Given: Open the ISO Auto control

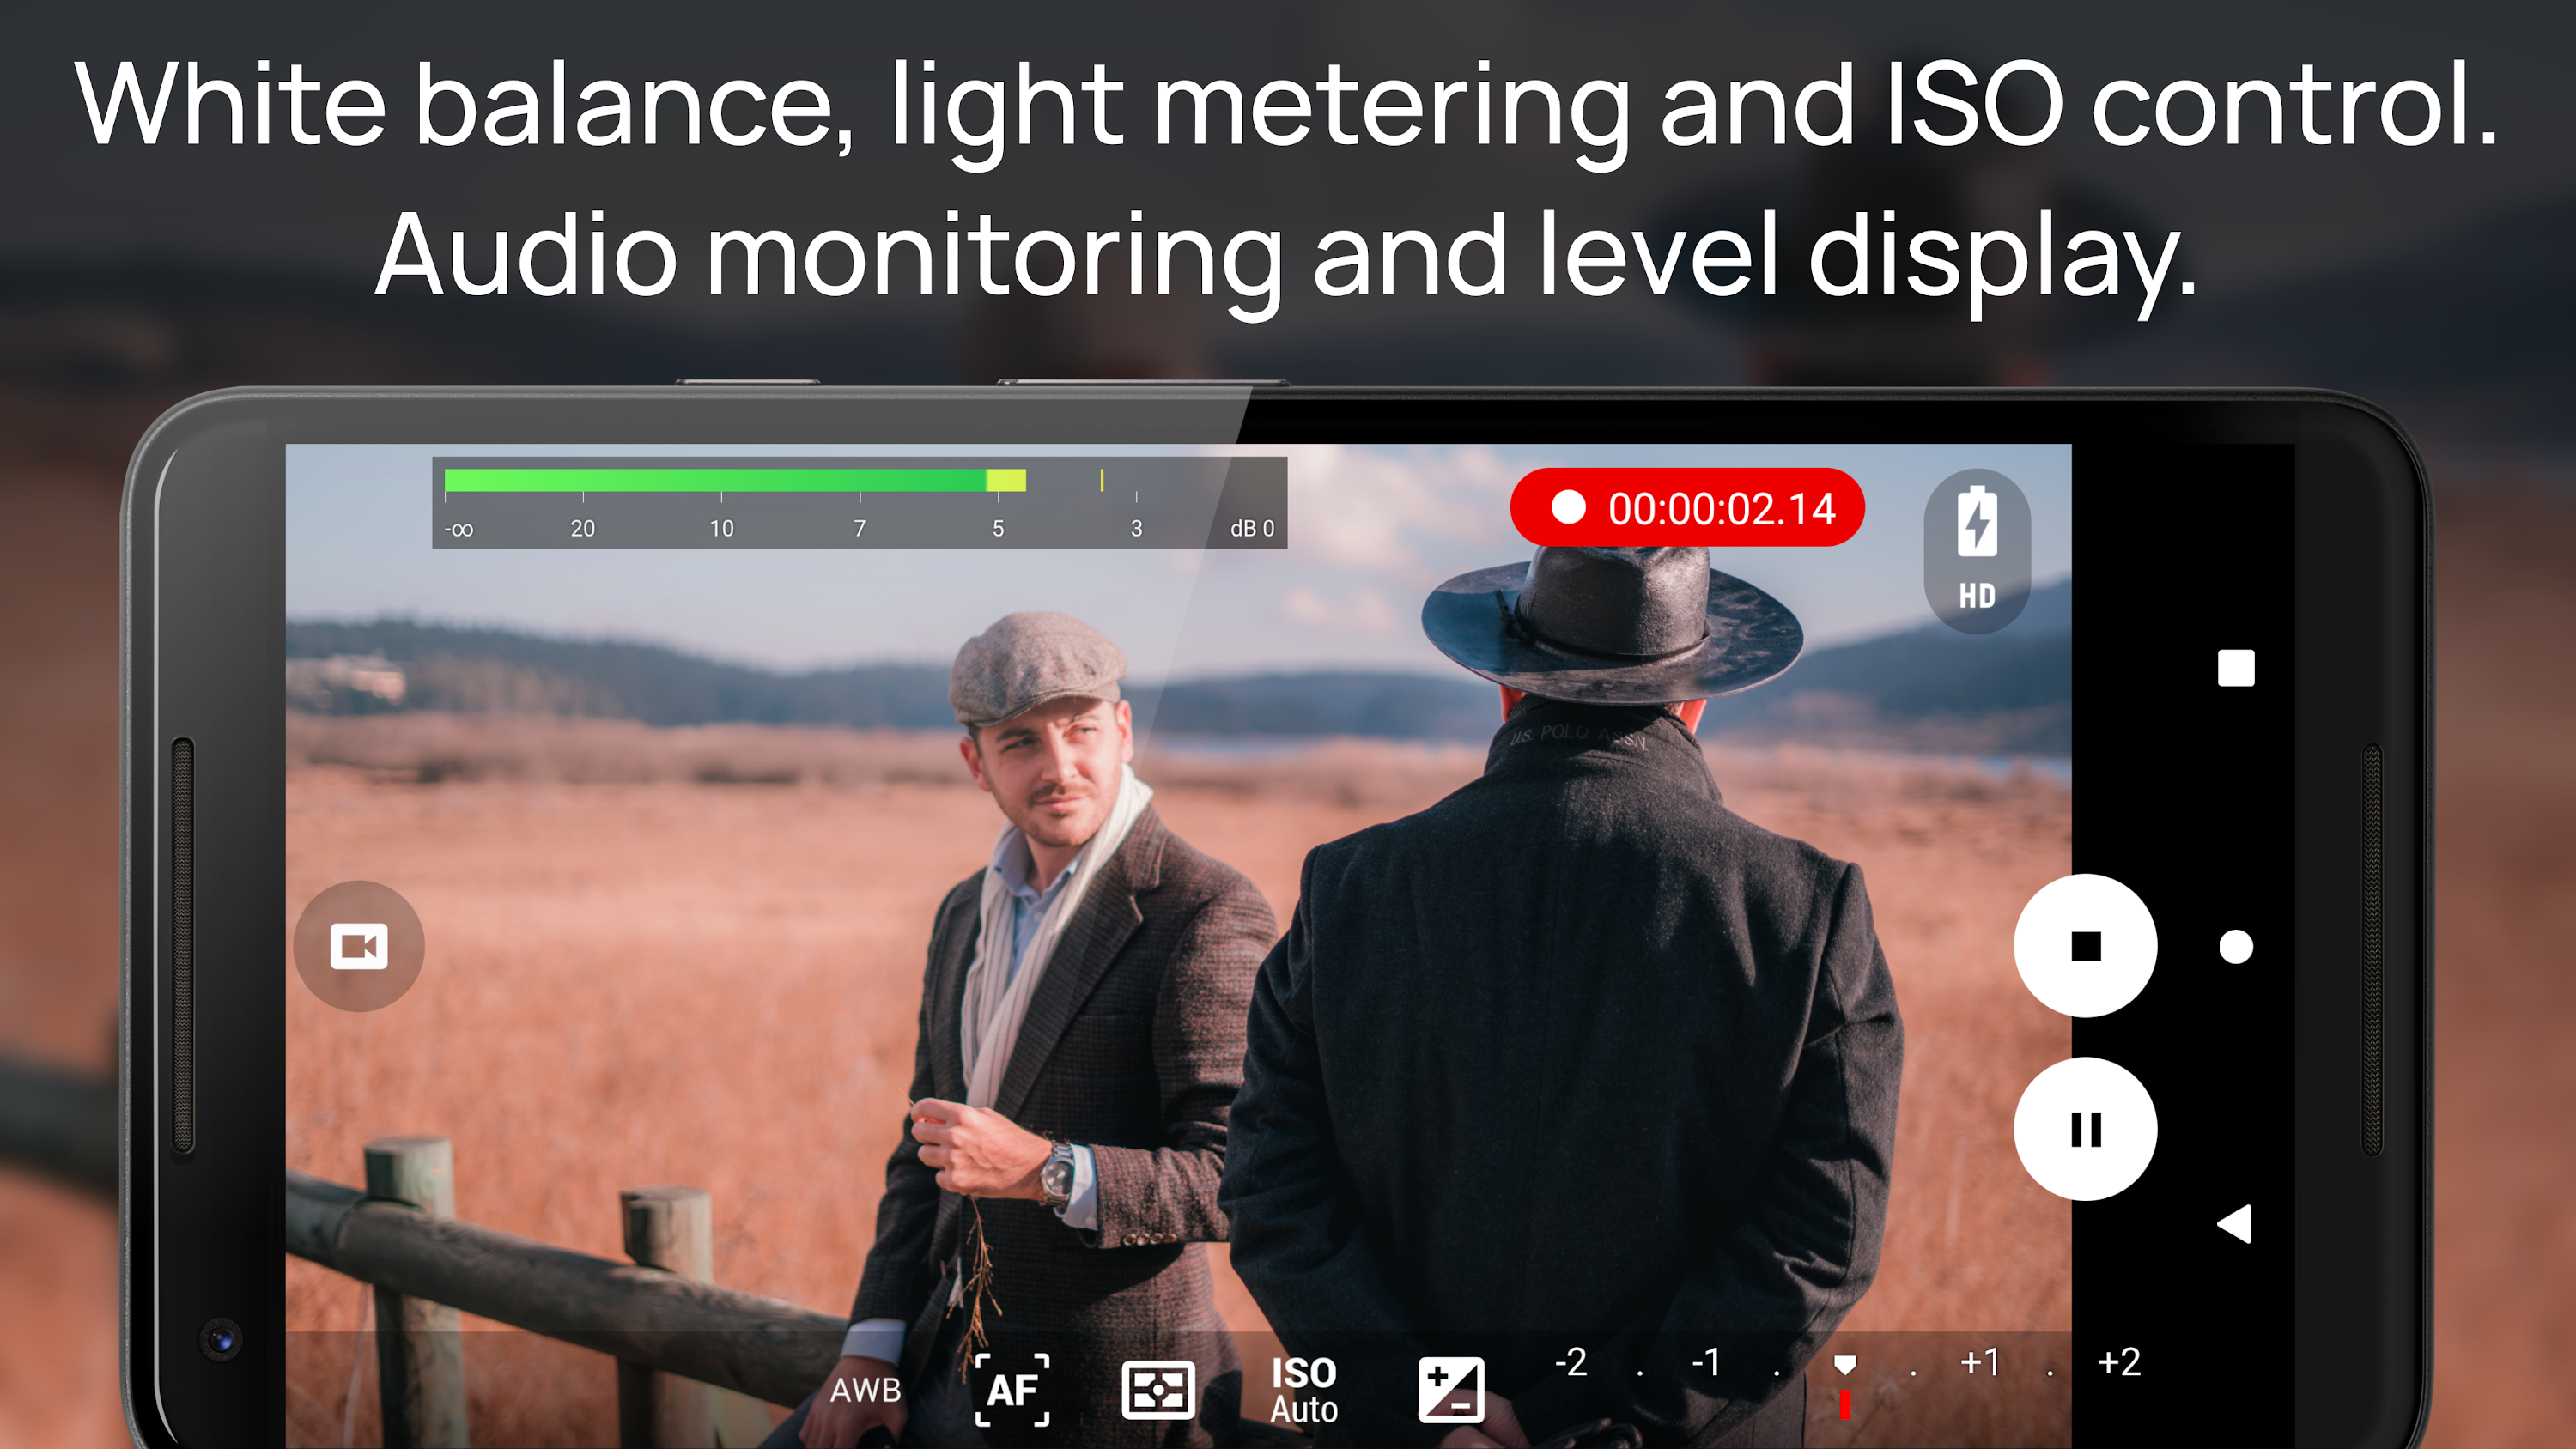Looking at the screenshot, I should pyautogui.click(x=1304, y=1389).
